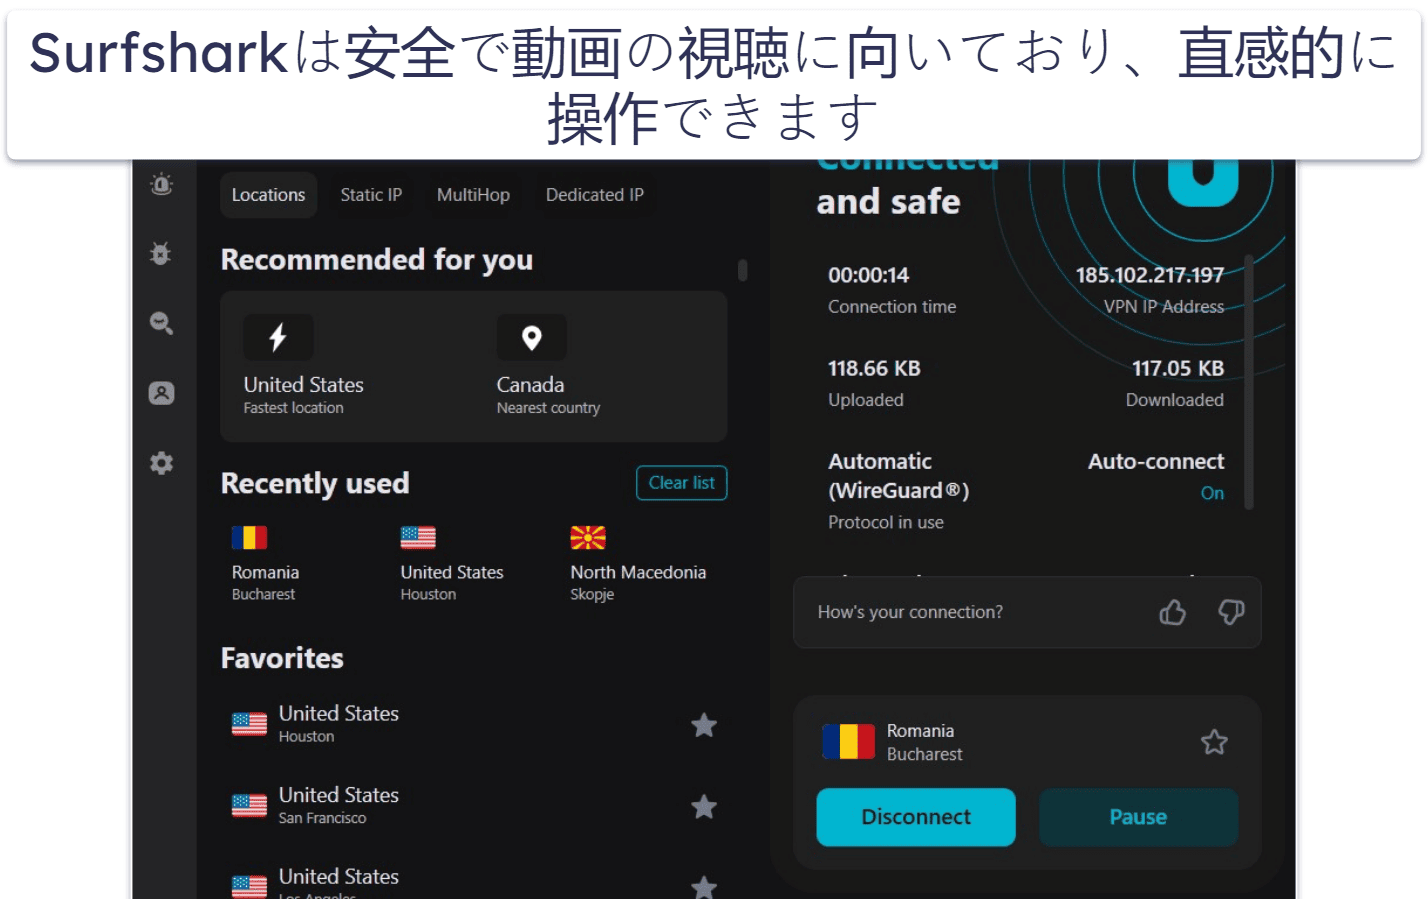Click the lightning bolt Fastest location icon
This screenshot has height=899, width=1428.
click(278, 337)
